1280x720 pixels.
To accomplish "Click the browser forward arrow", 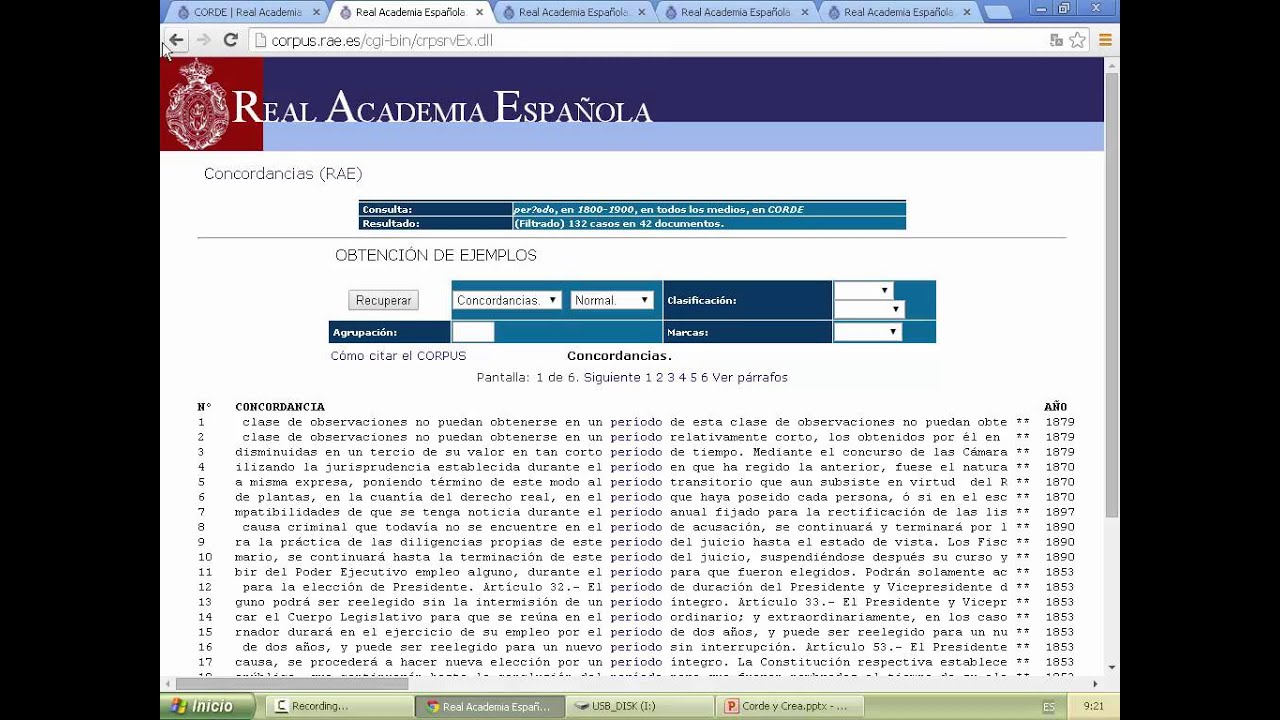I will coord(203,40).
